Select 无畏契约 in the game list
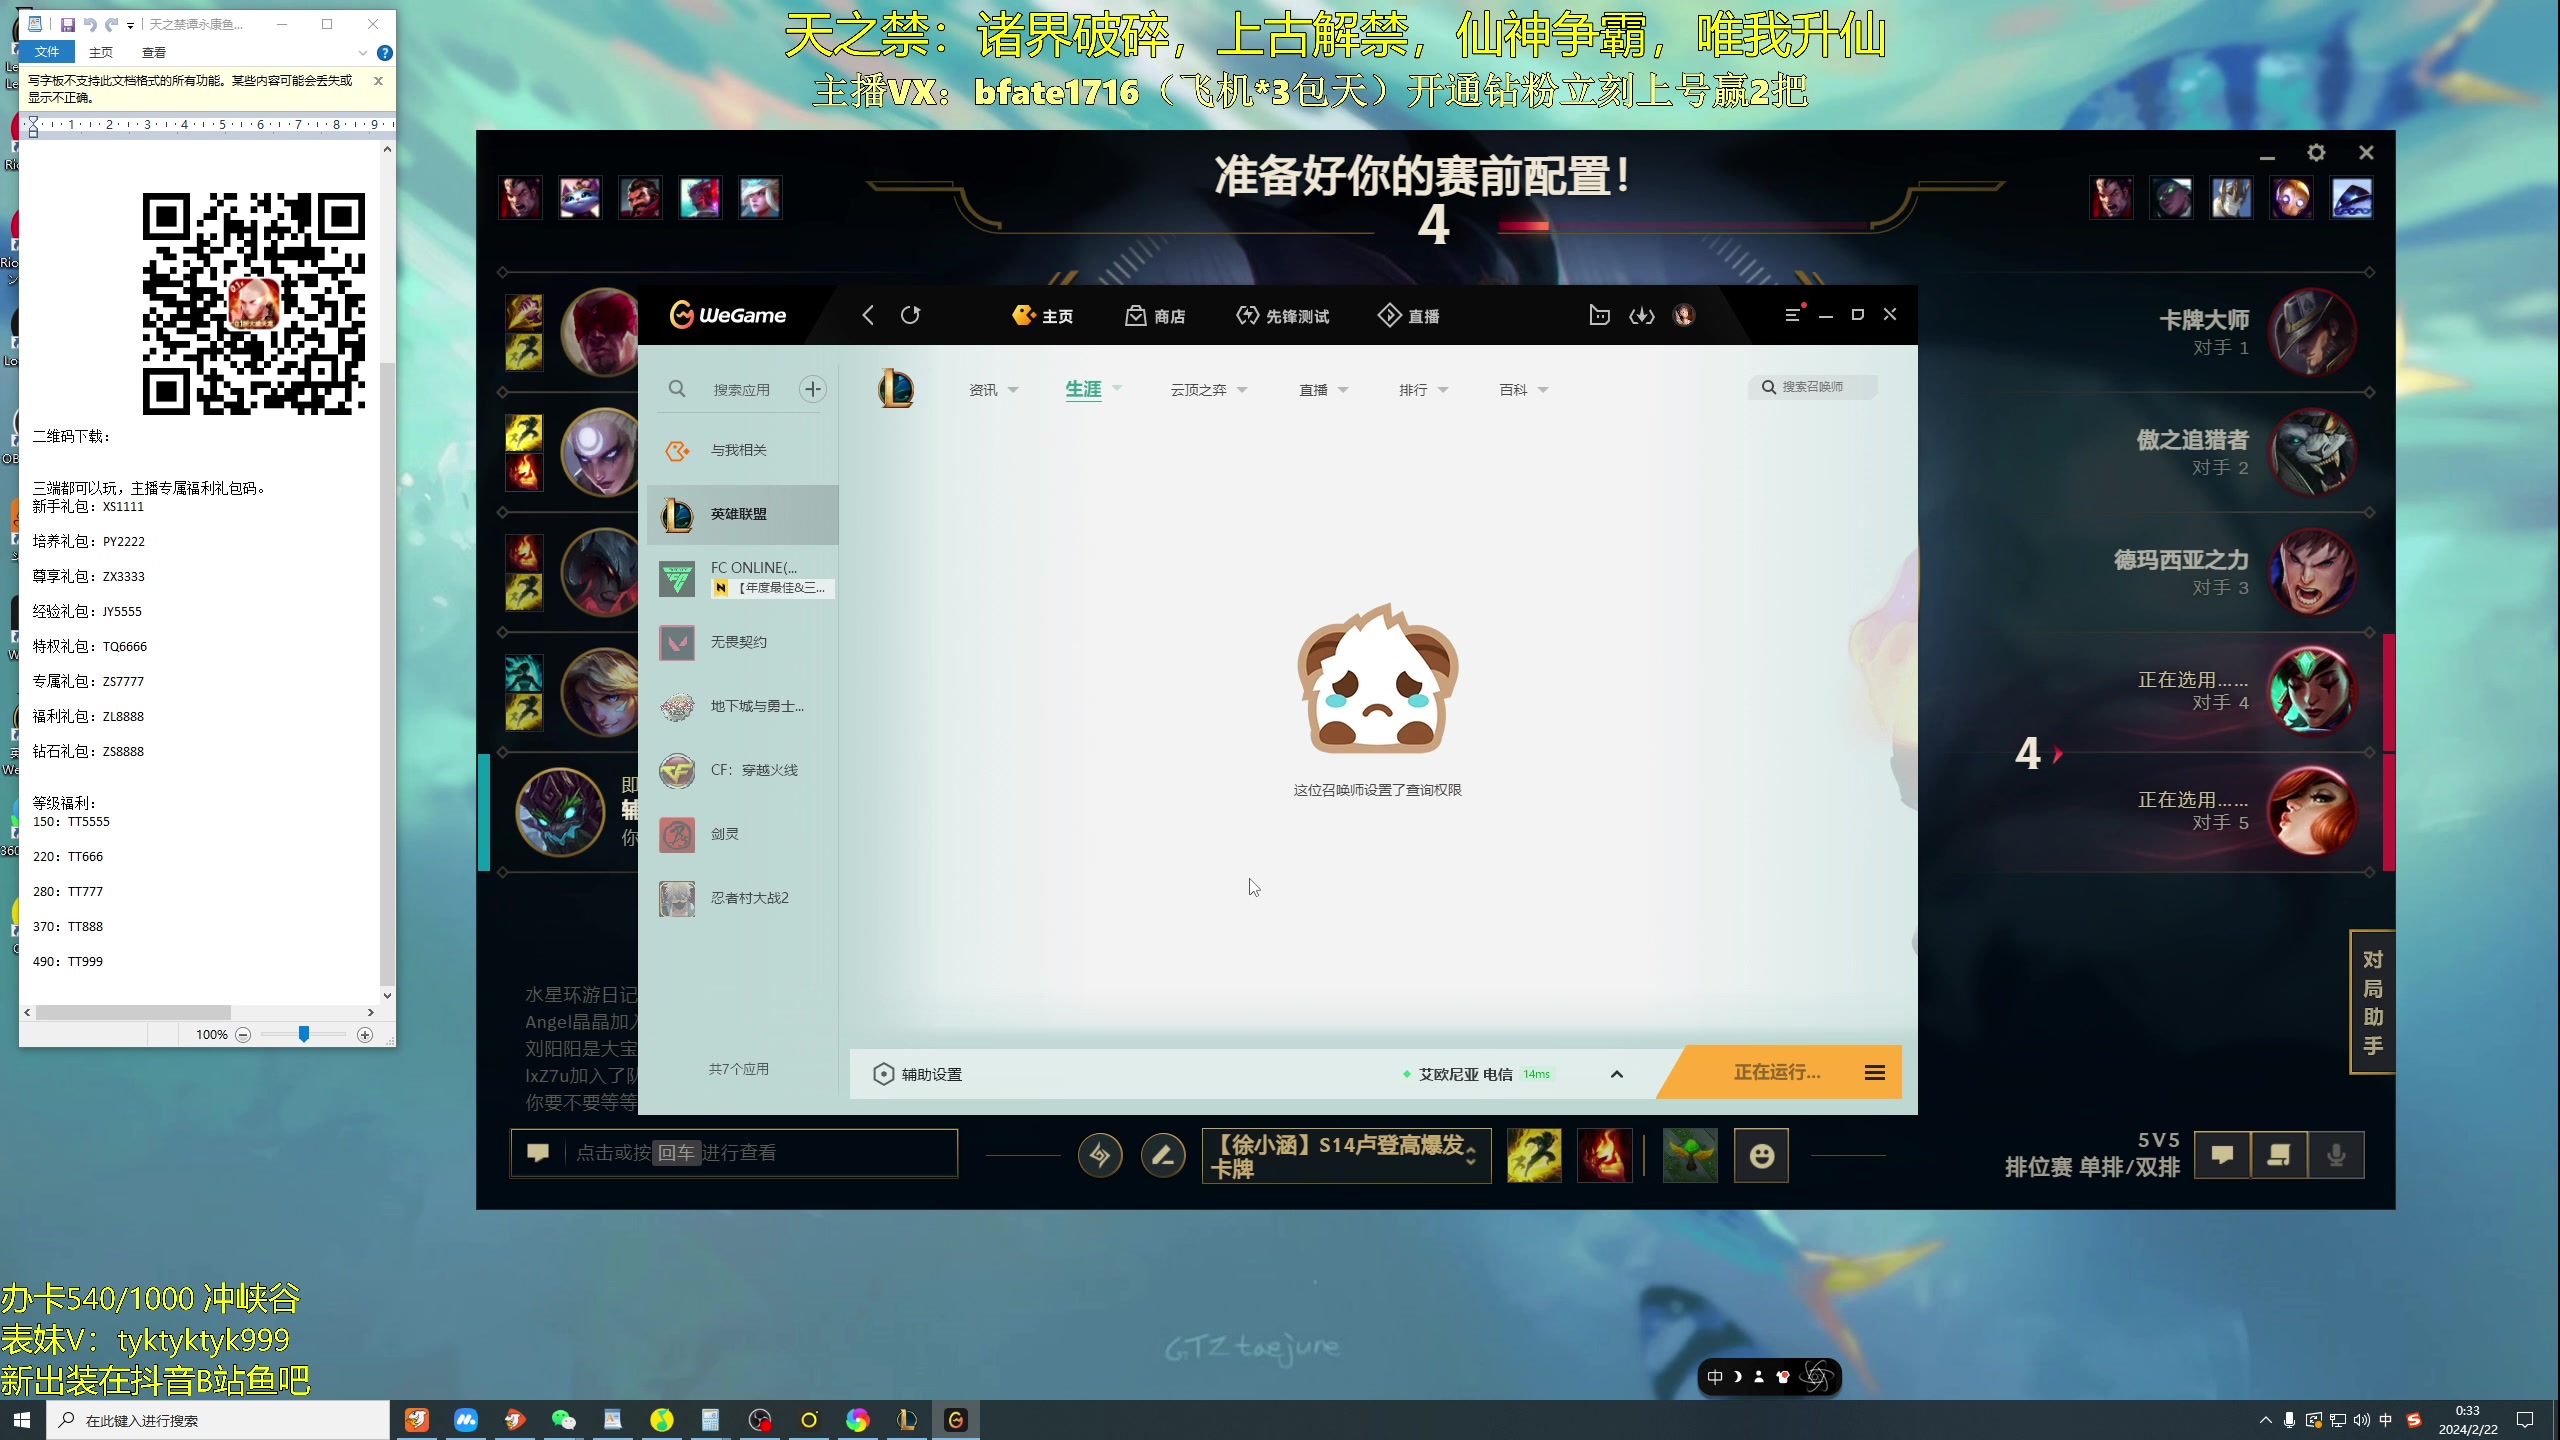Viewport: 2560px width, 1440px height. tap(738, 642)
